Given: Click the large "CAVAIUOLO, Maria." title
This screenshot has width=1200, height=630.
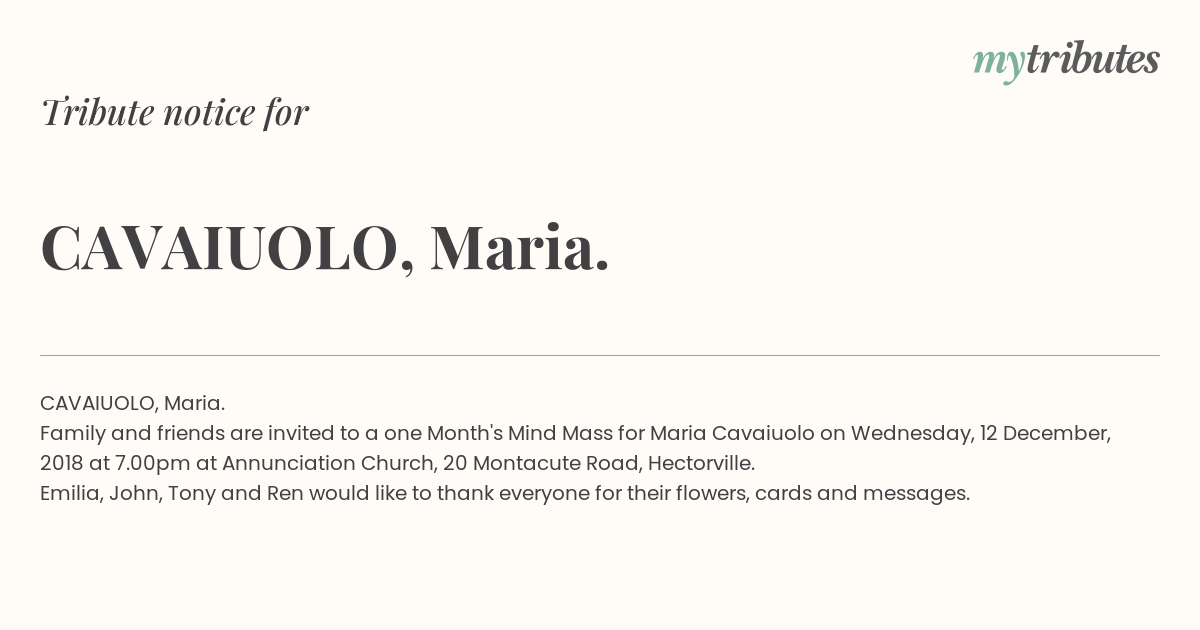Looking at the screenshot, I should (x=325, y=248).
